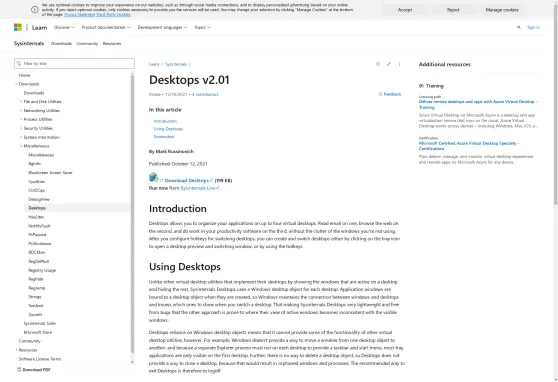Reject the optional cookies
558x382 pixels.
click(453, 10)
